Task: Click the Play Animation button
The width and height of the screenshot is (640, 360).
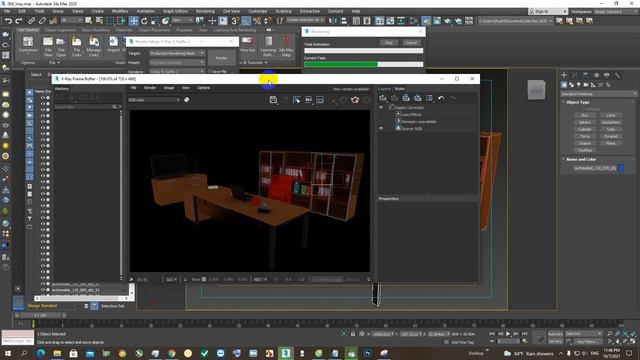Action: (508, 334)
